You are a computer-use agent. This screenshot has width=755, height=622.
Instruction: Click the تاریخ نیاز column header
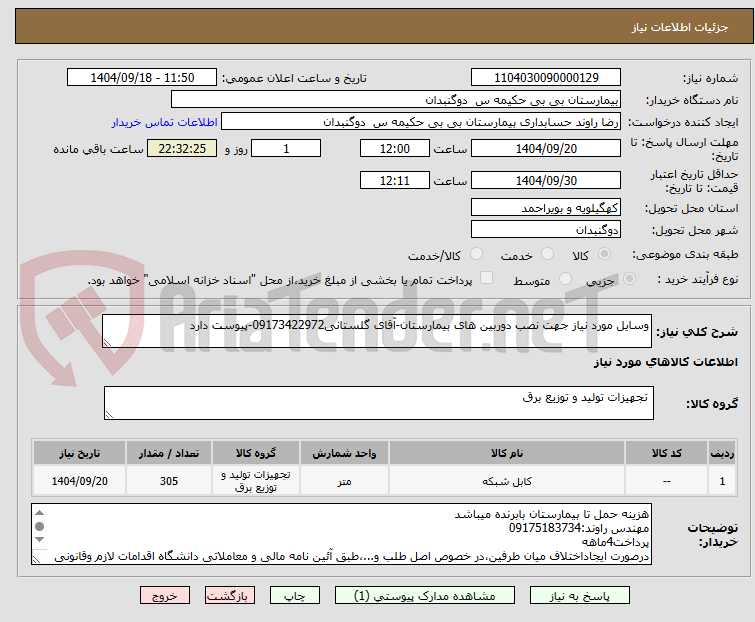(79, 453)
